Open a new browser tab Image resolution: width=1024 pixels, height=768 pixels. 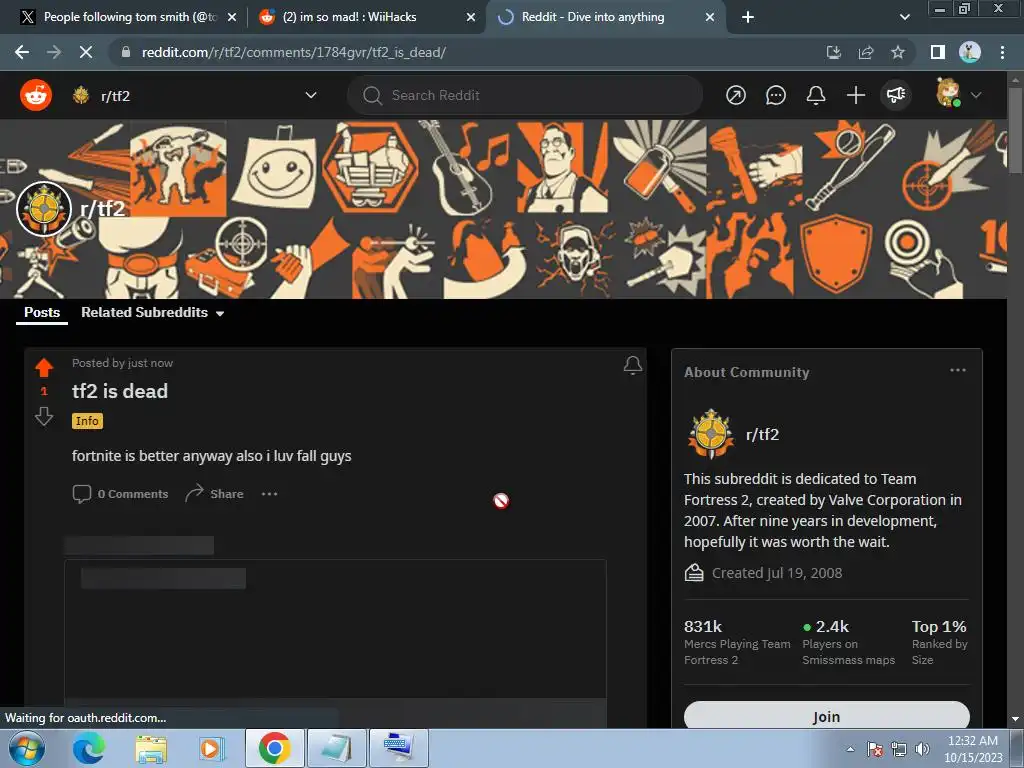(x=748, y=17)
